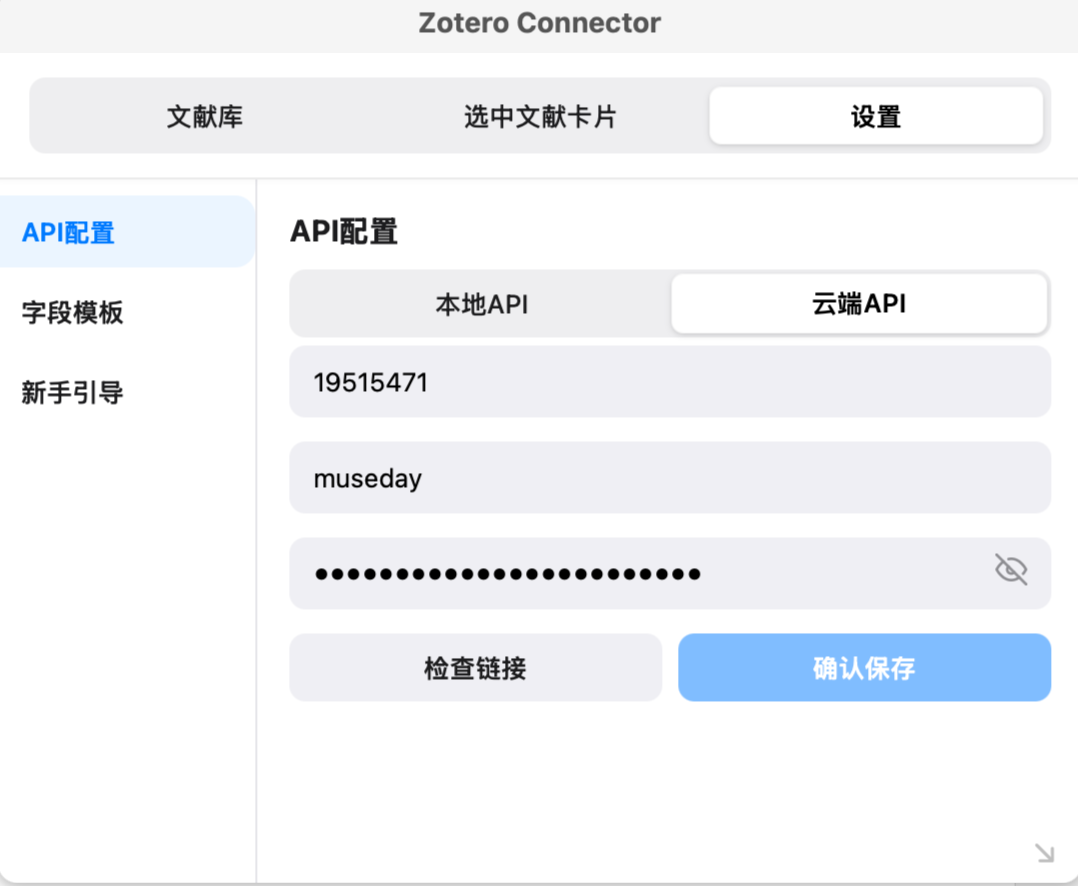Switch to the 选中文献卡片 tab
1078x886 pixels.
point(540,117)
